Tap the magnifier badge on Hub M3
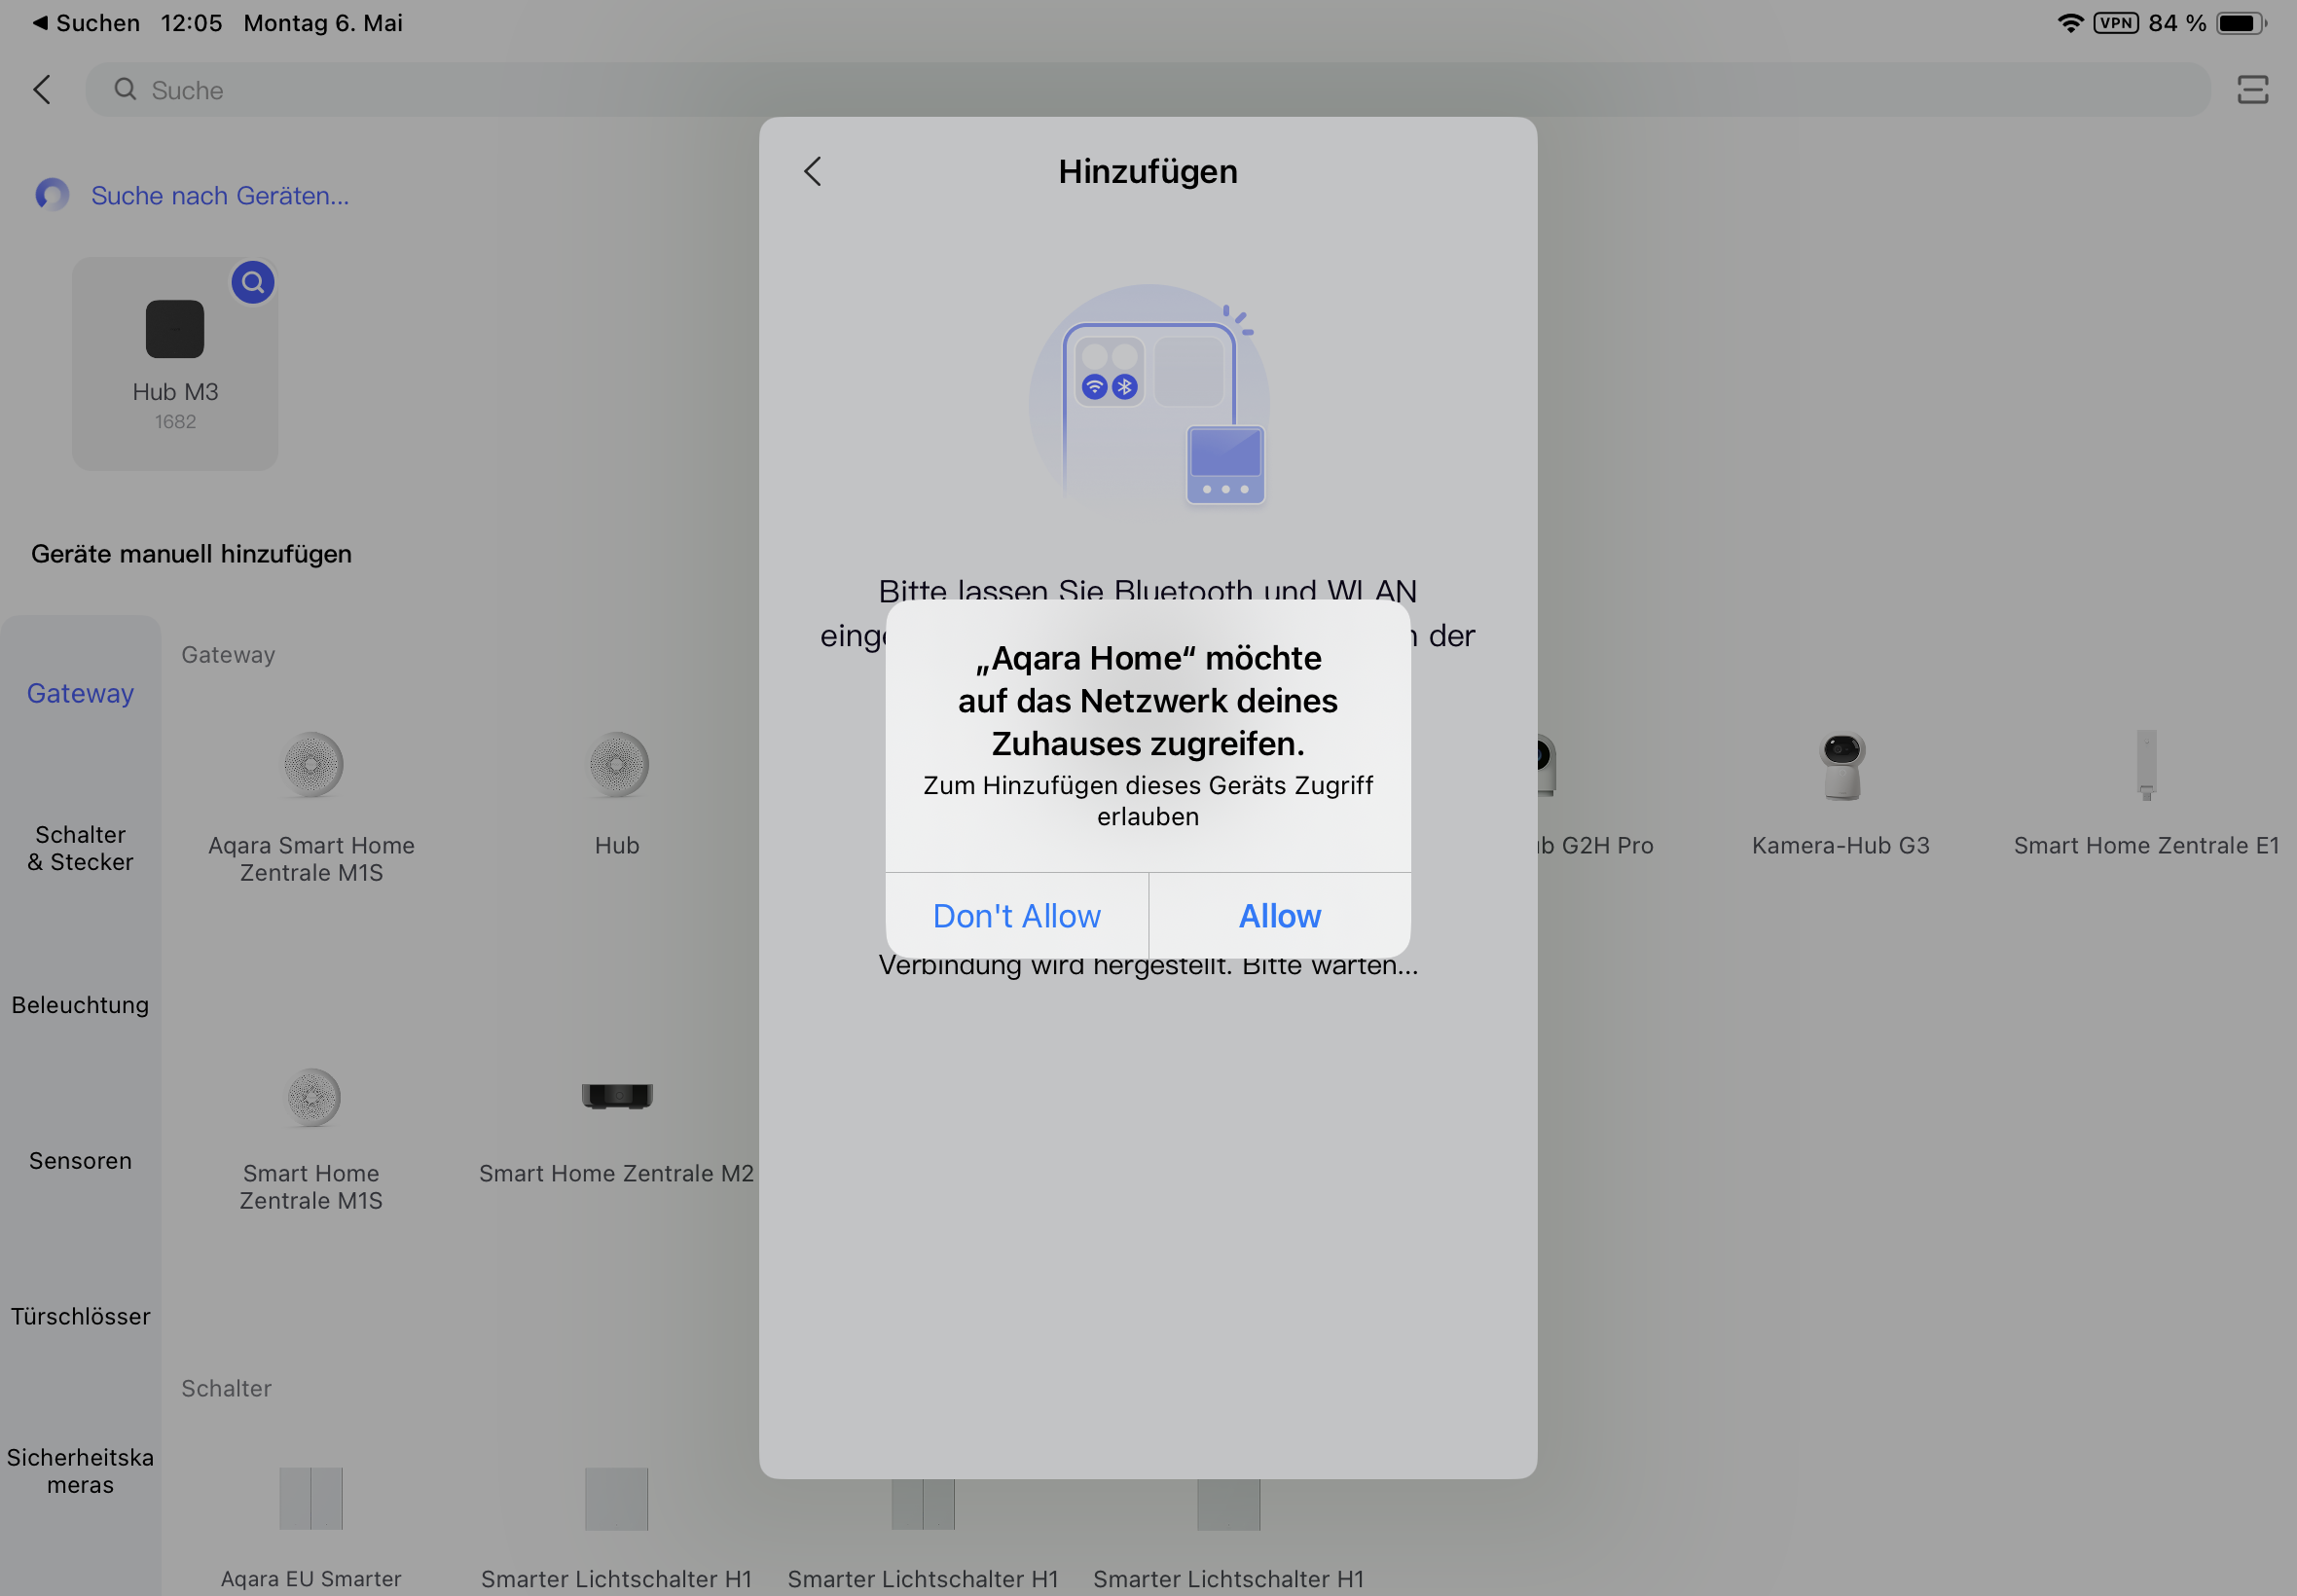 253,283
